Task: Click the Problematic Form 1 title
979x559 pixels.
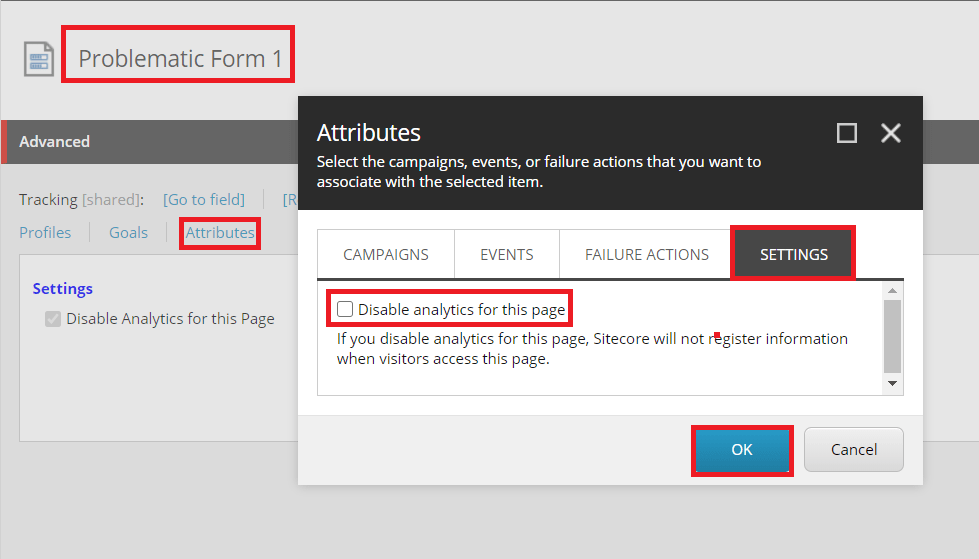Action: point(180,59)
